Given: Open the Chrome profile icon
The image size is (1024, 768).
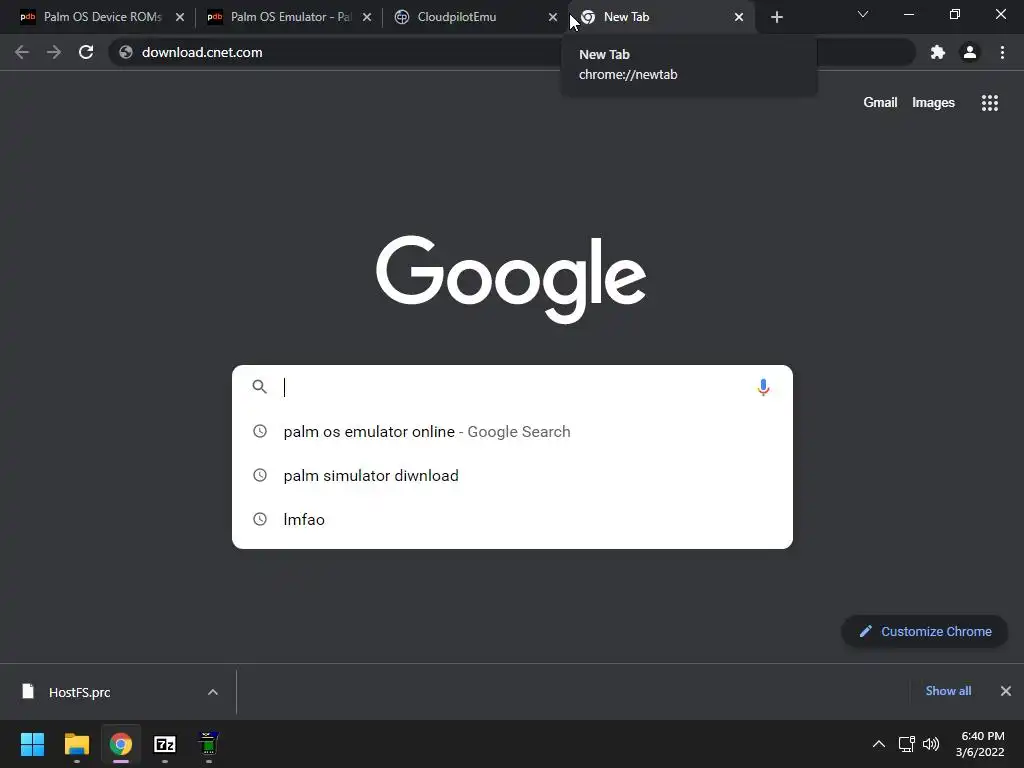Looking at the screenshot, I should (970, 52).
